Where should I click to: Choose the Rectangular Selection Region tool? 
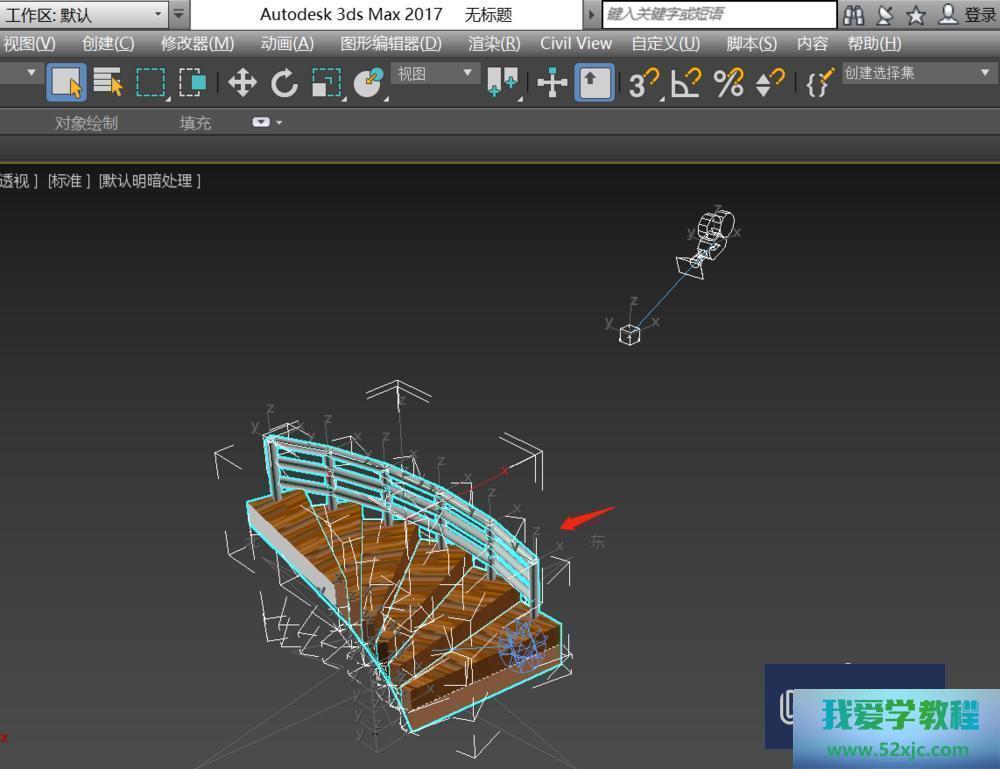point(150,83)
